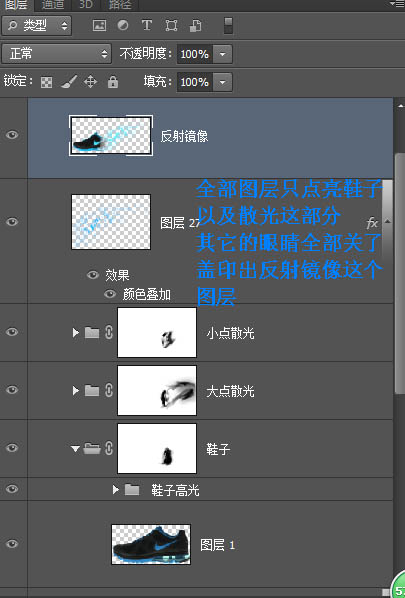This screenshot has width=405, height=598.
Task: Click the open folder icon of 鞋子
Action: point(92,448)
